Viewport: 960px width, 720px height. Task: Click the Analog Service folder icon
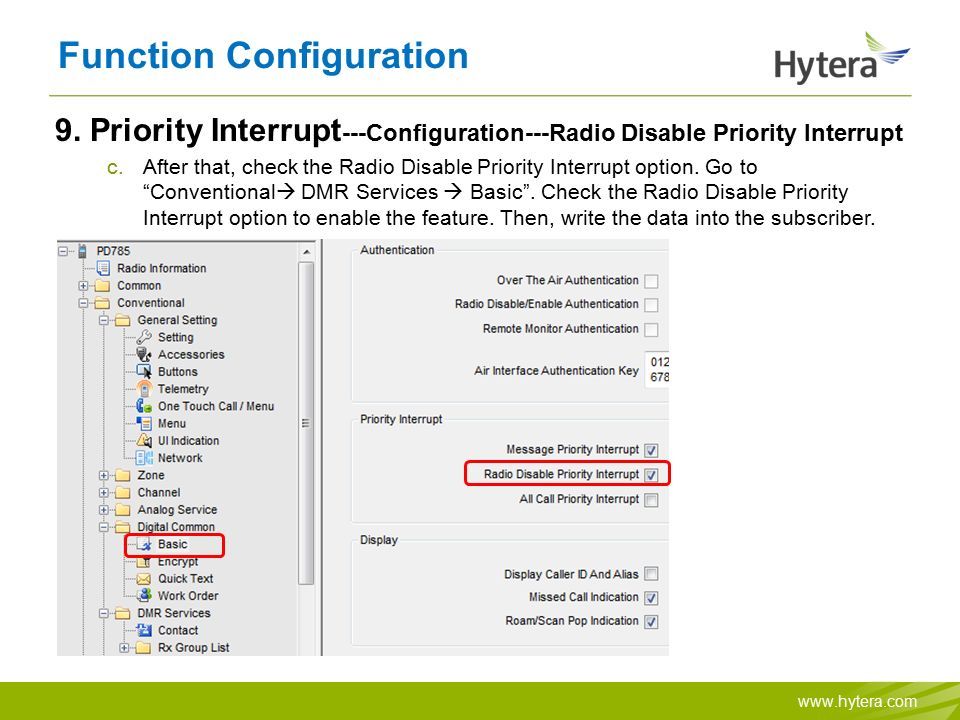[x=123, y=509]
